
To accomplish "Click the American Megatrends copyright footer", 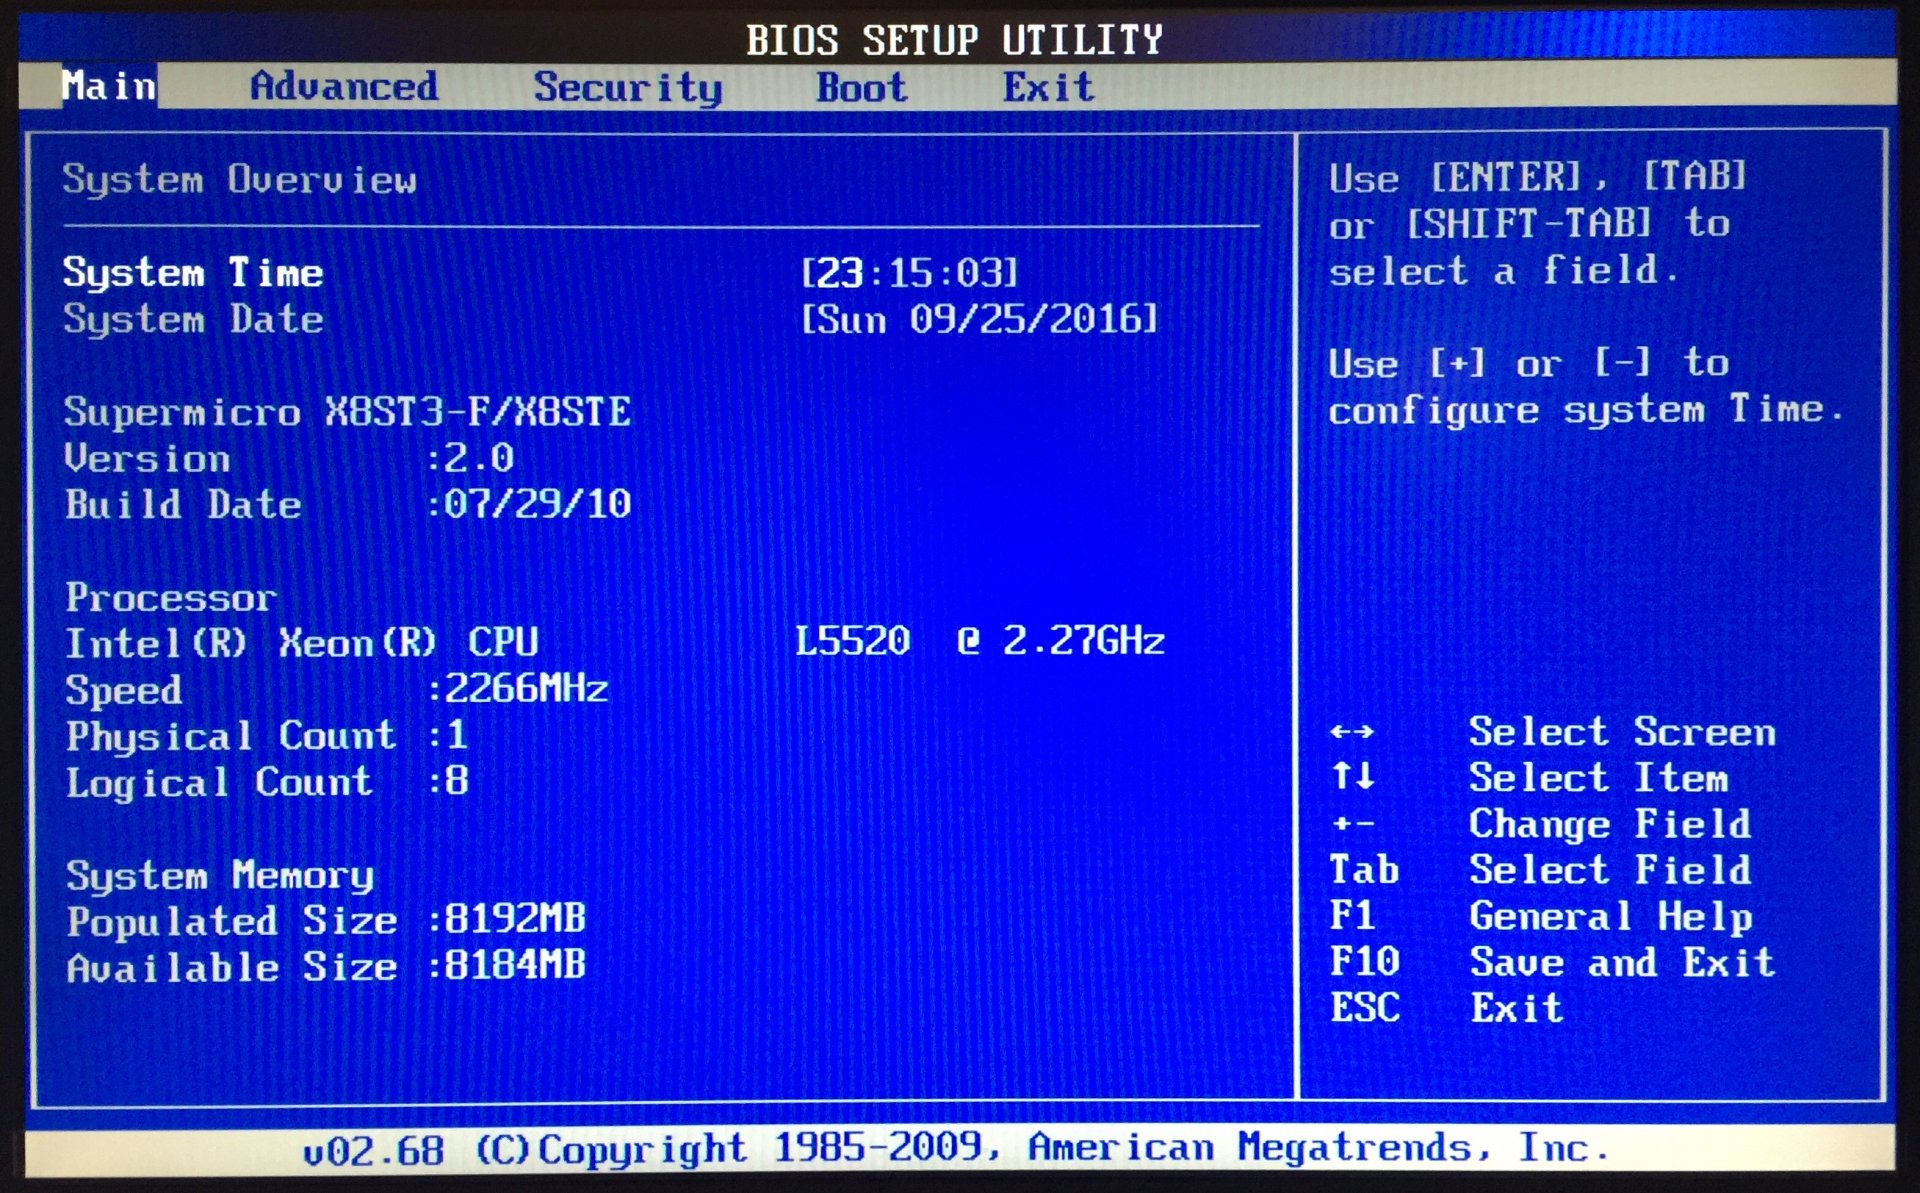I will [x=956, y=1148].
